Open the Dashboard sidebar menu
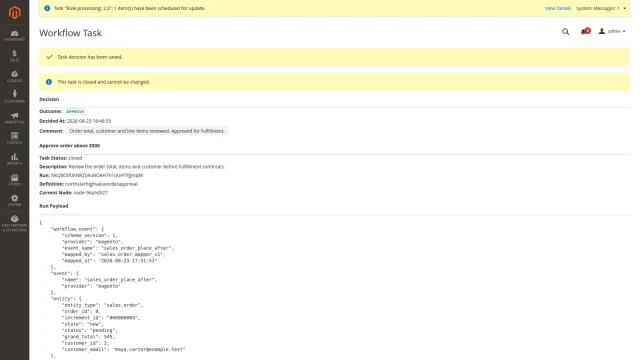Viewport: 640px width, 360px height. 14,36
